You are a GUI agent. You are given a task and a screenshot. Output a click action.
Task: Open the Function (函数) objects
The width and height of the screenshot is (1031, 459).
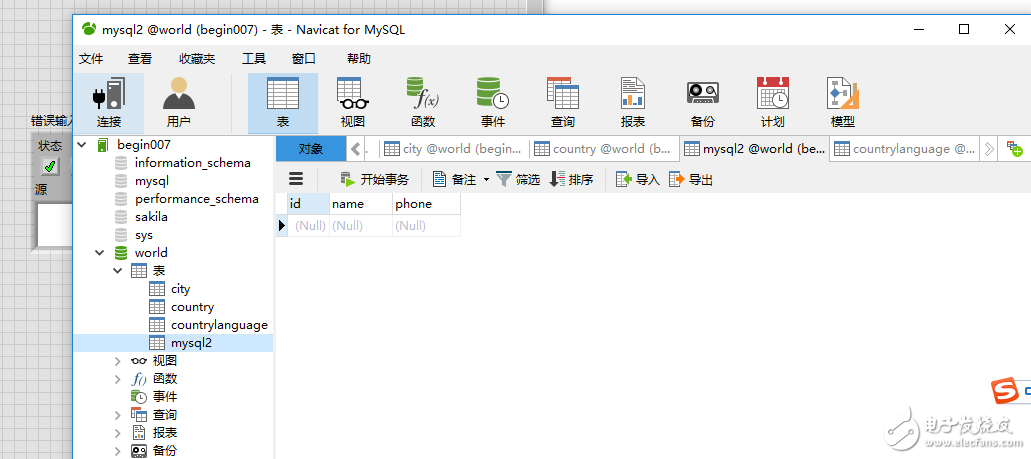(423, 103)
